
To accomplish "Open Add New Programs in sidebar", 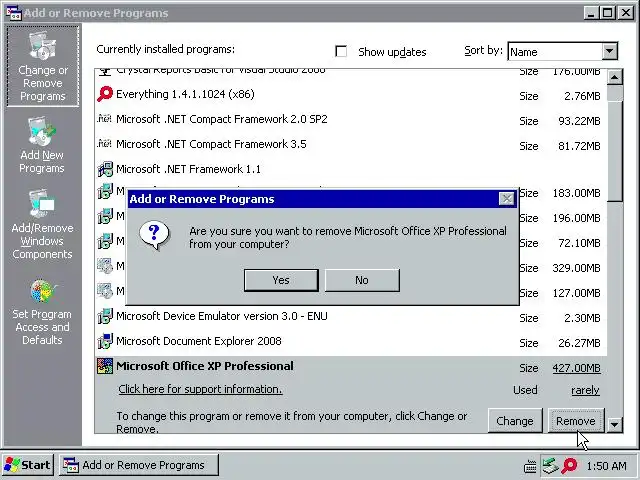I will (x=42, y=145).
